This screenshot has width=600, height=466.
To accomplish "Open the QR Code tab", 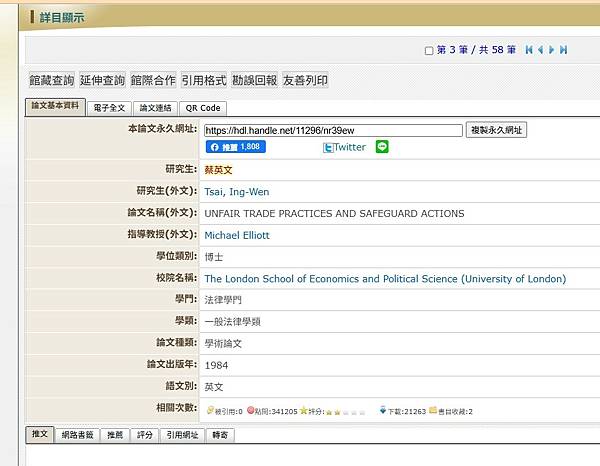I will click(202, 108).
